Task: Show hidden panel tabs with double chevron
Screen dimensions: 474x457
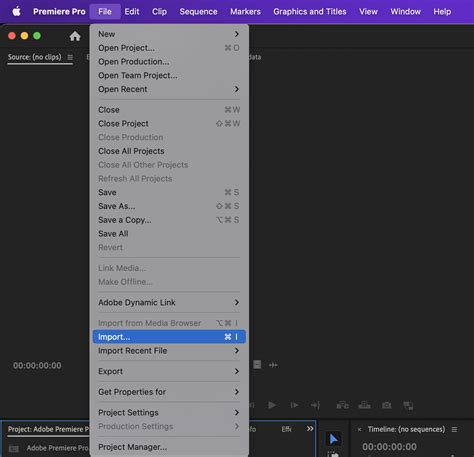Action: point(310,429)
